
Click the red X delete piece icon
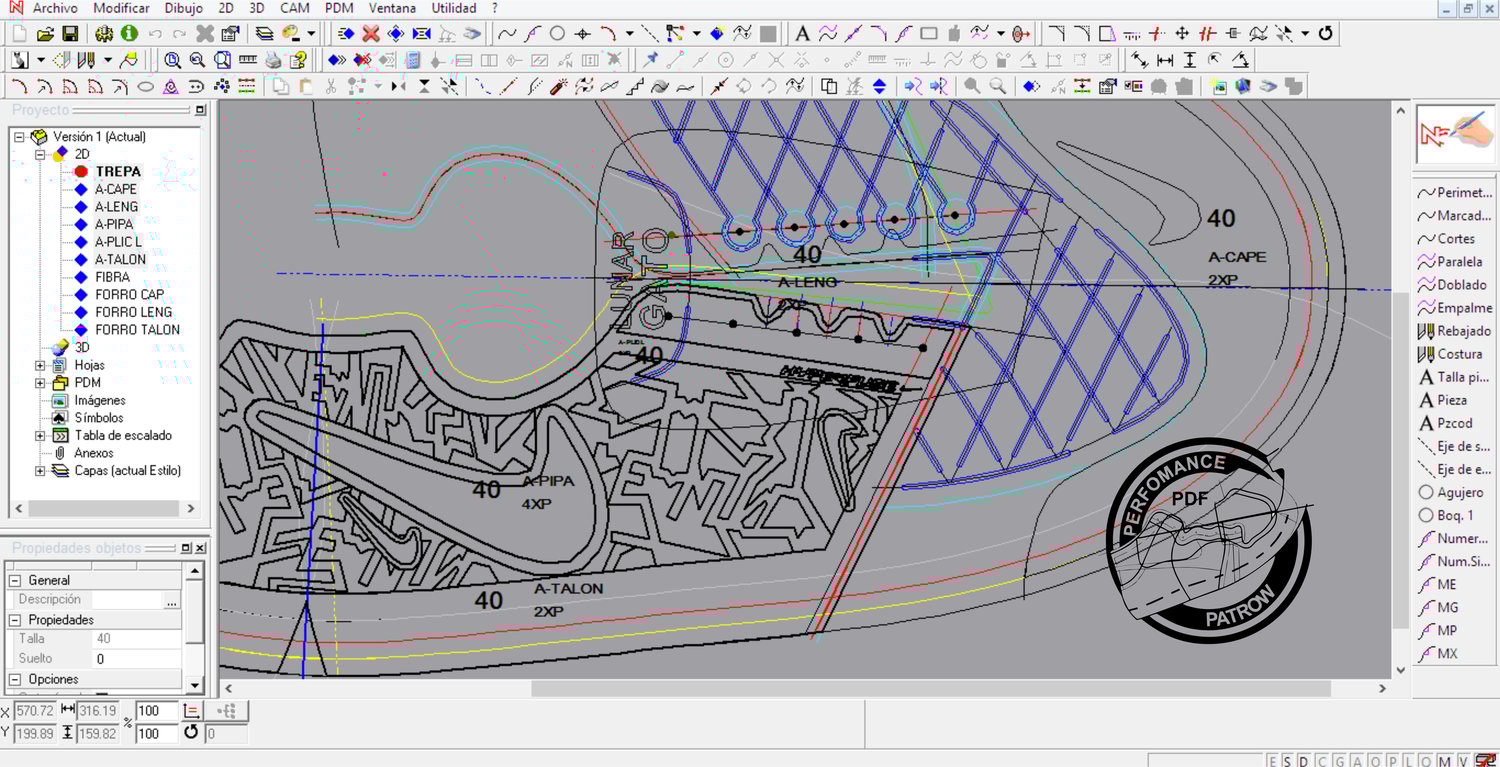370,34
